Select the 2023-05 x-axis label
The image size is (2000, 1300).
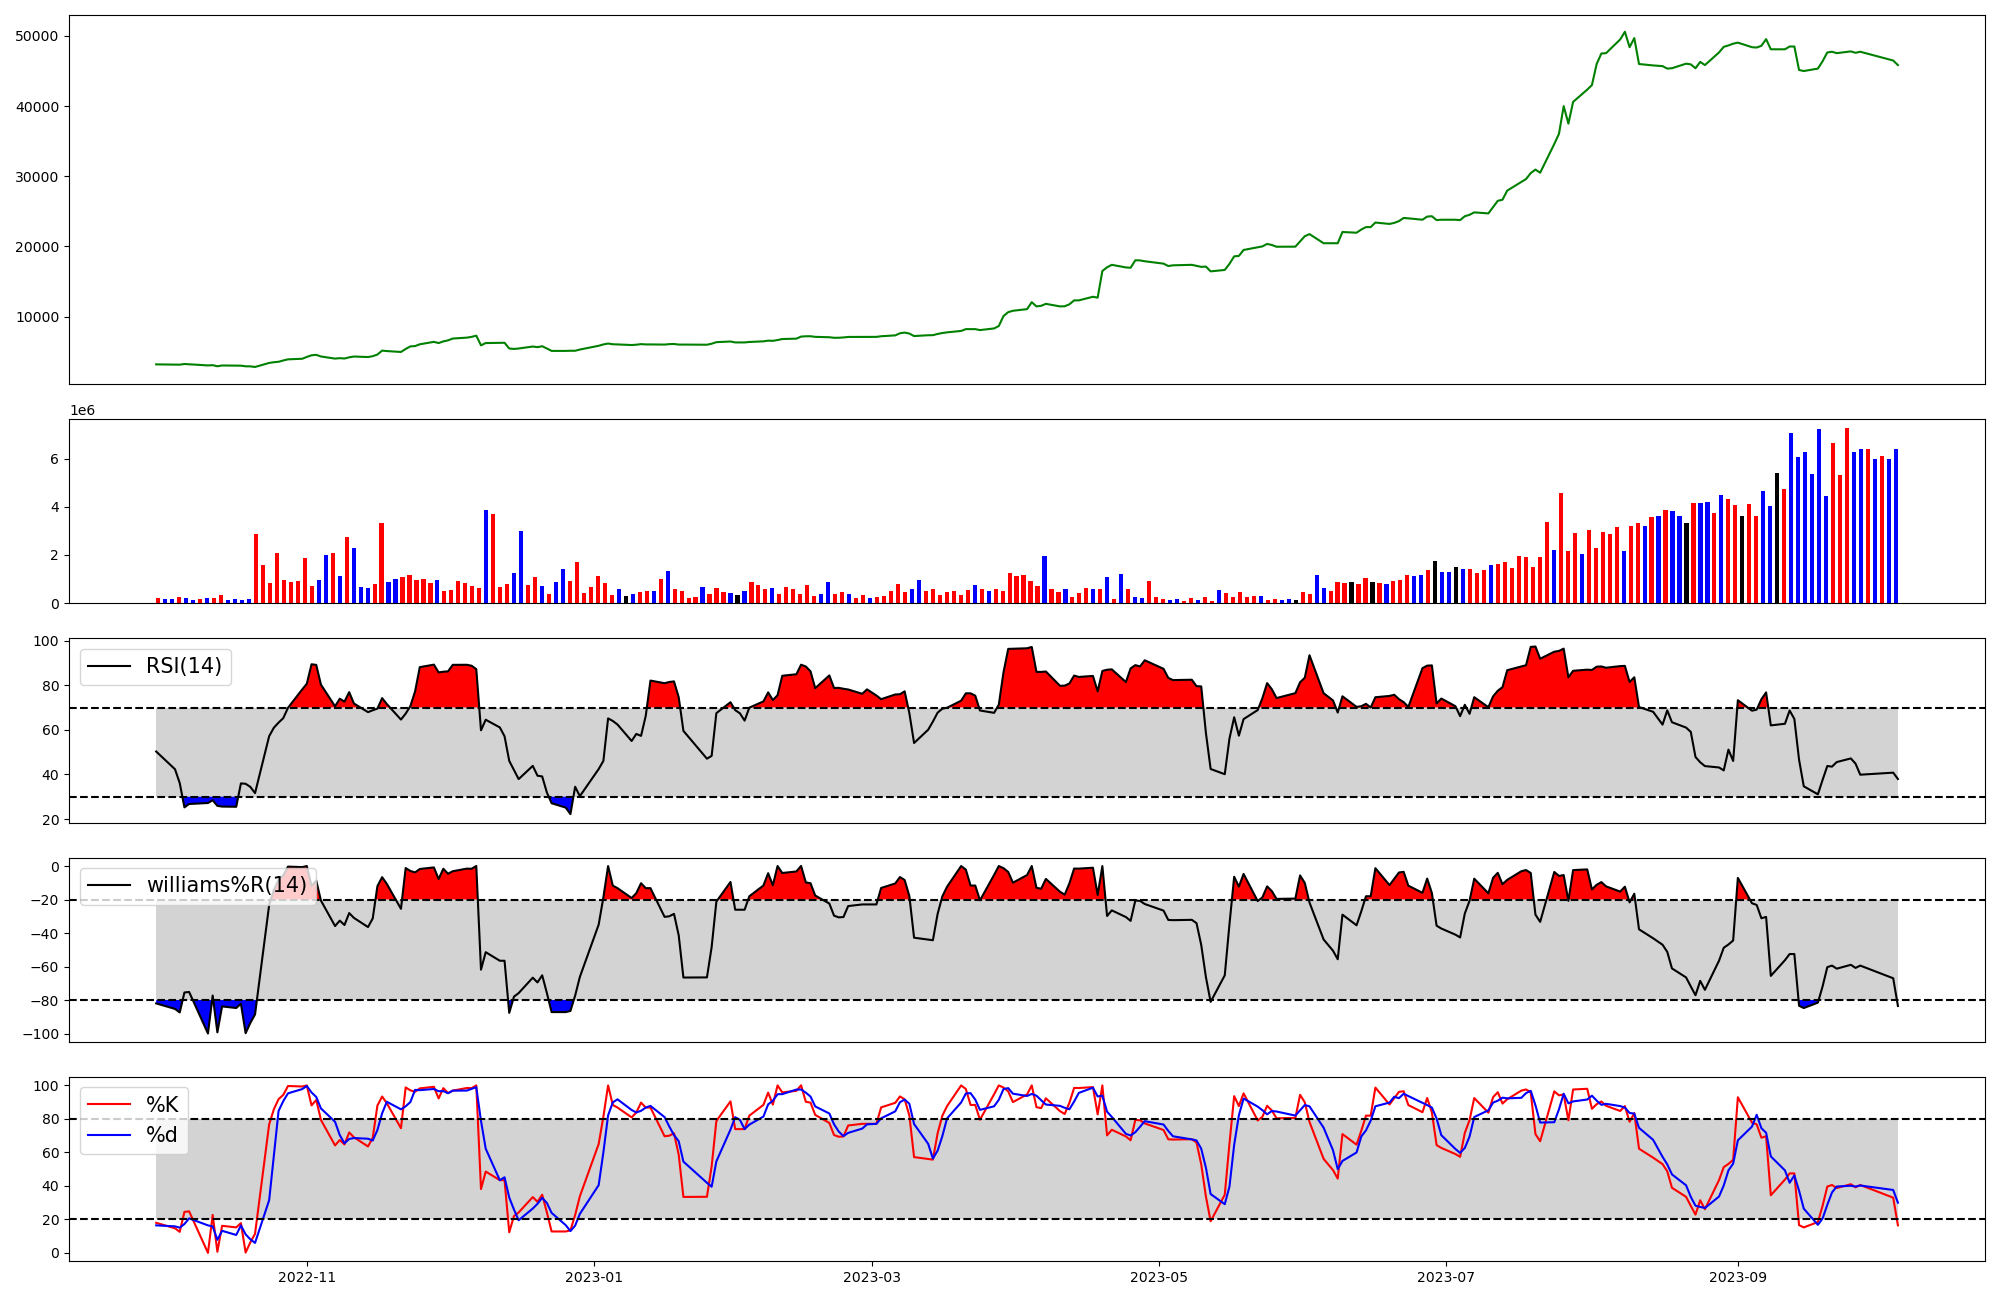point(1159,1277)
